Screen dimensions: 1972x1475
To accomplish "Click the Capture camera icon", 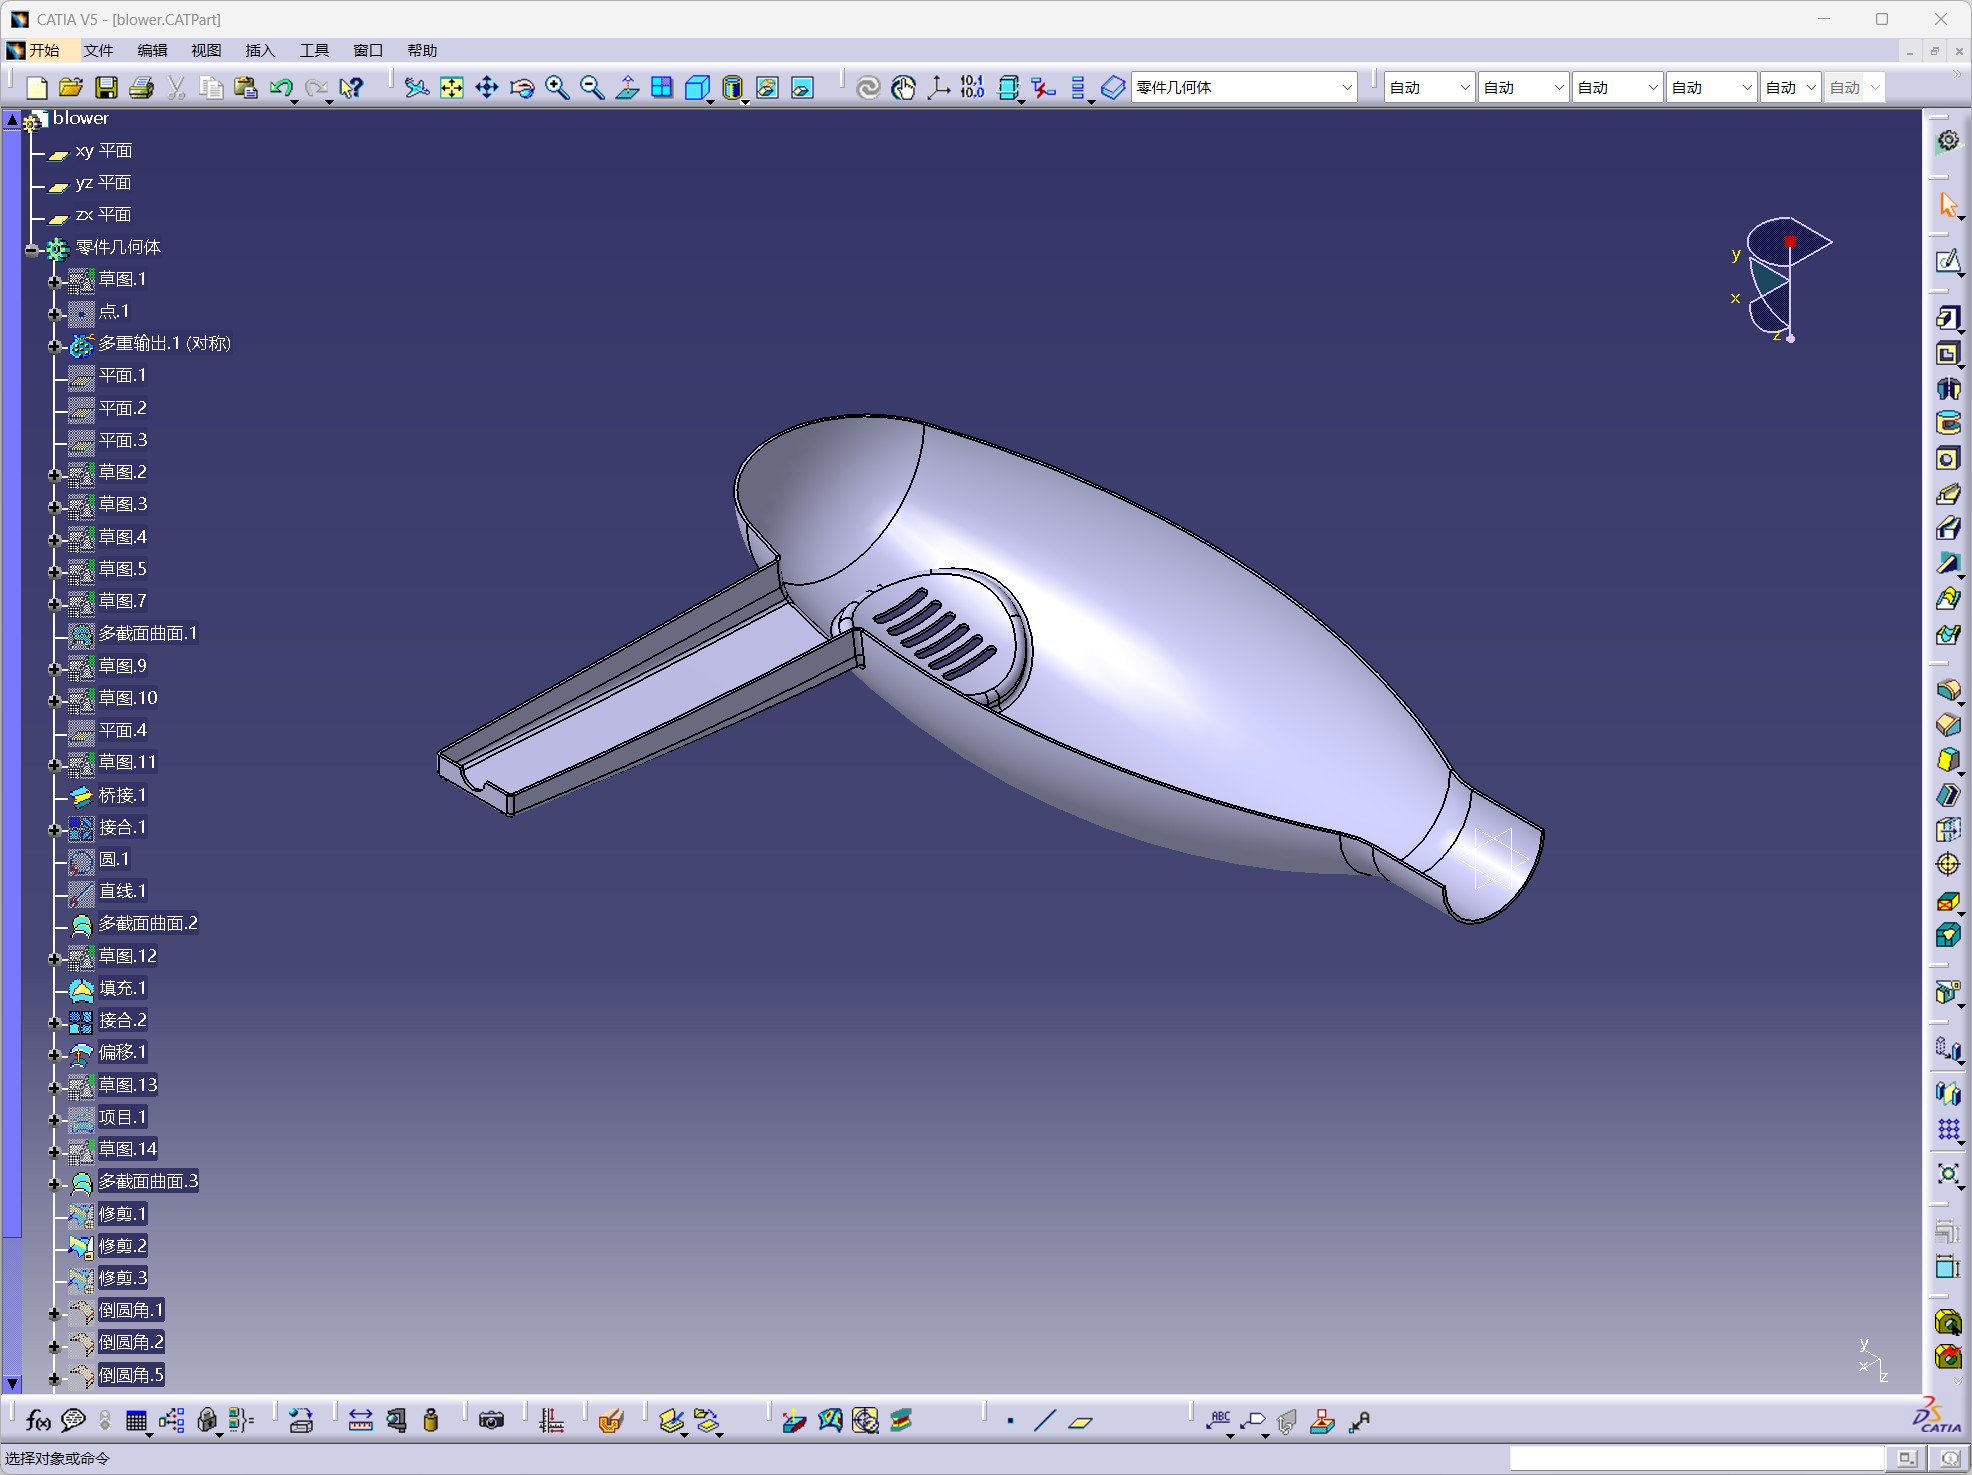I will click(491, 1420).
